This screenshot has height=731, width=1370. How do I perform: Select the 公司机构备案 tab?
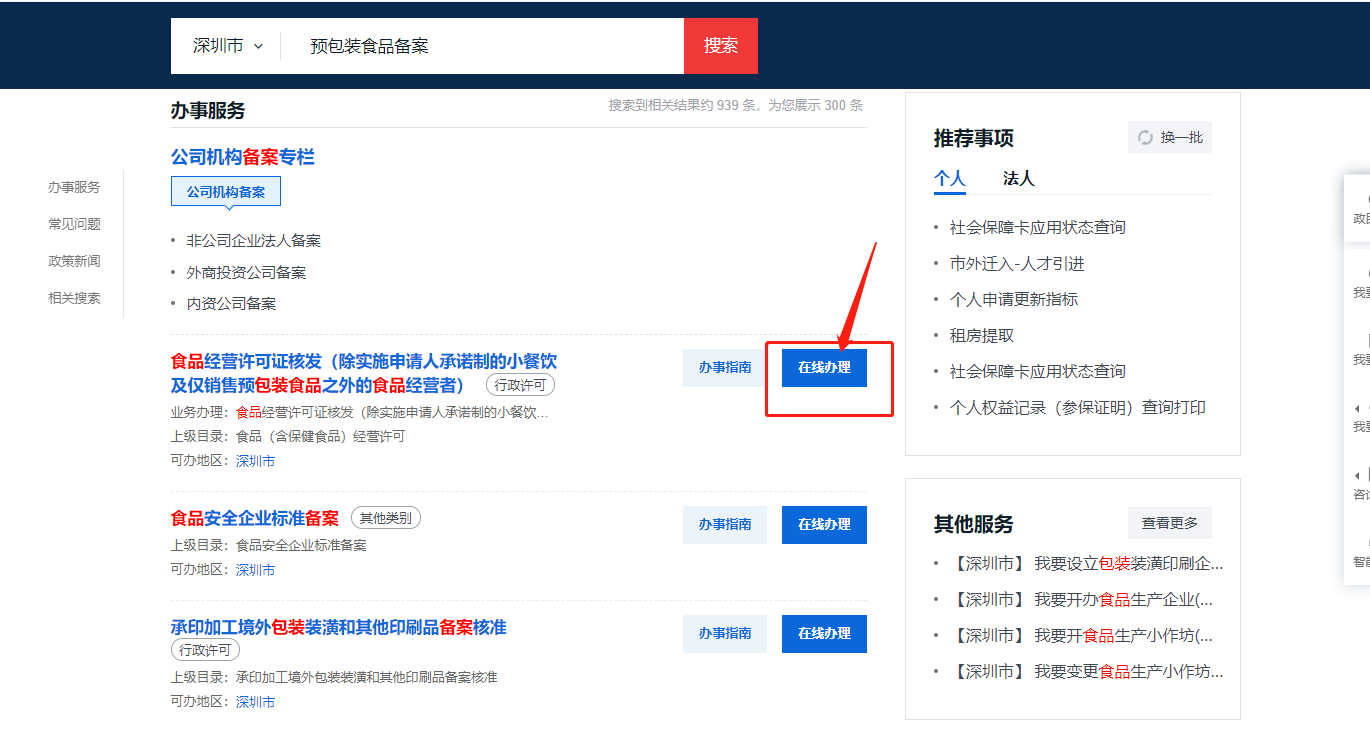(x=226, y=192)
